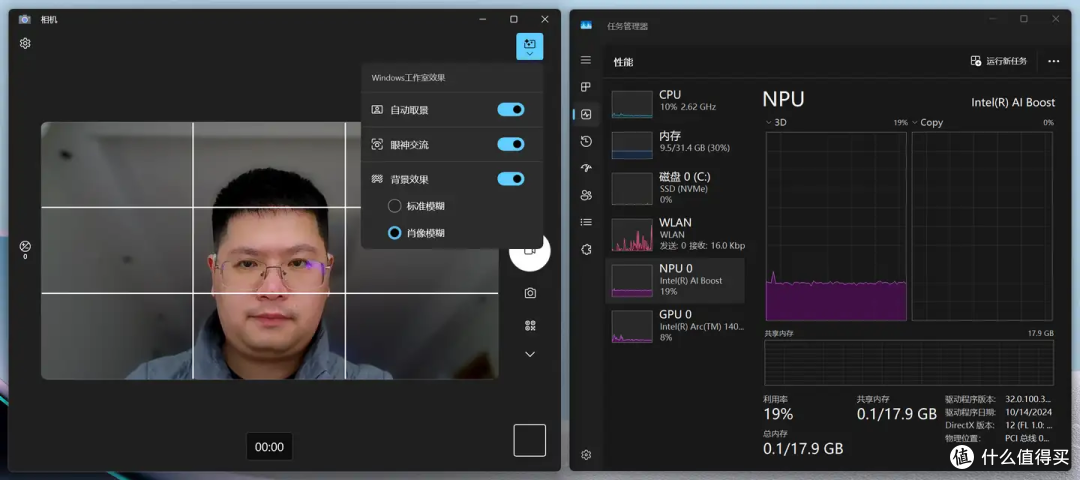Click the 眼神交流 eye contact icon

[377, 145]
